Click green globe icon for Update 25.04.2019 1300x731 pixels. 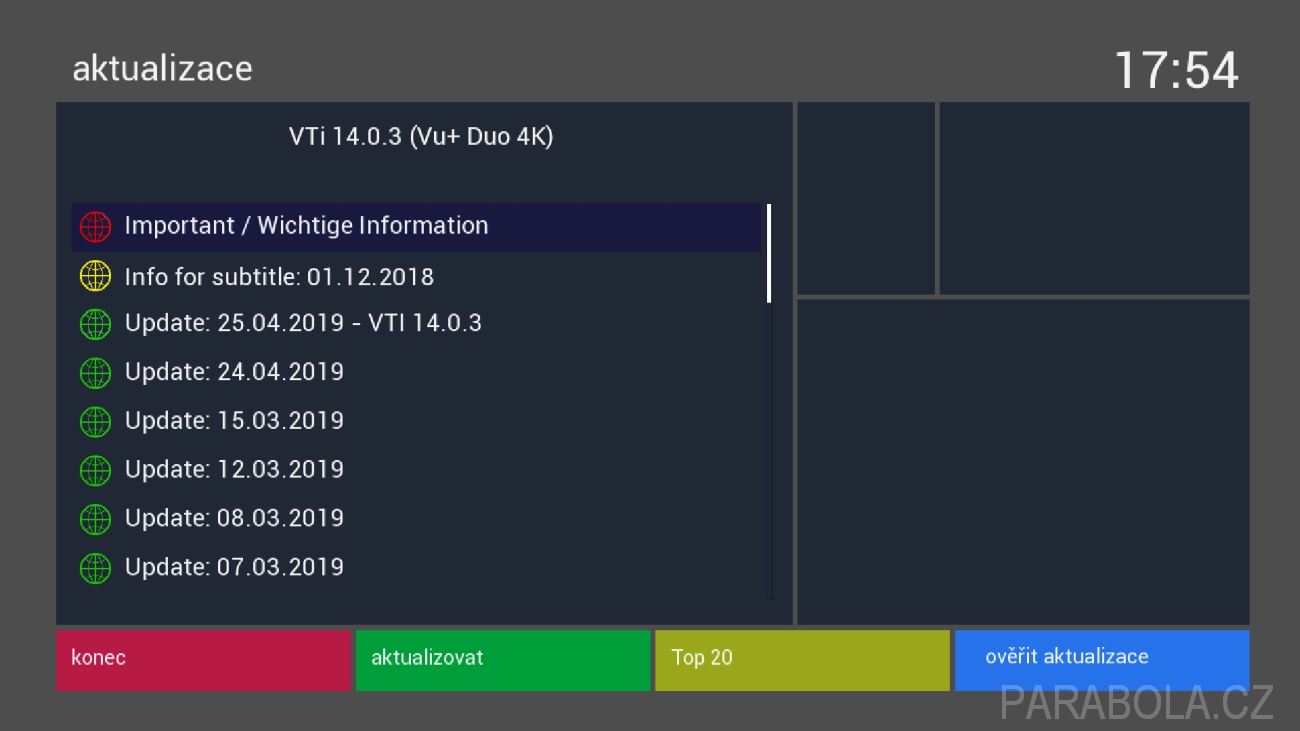point(95,324)
